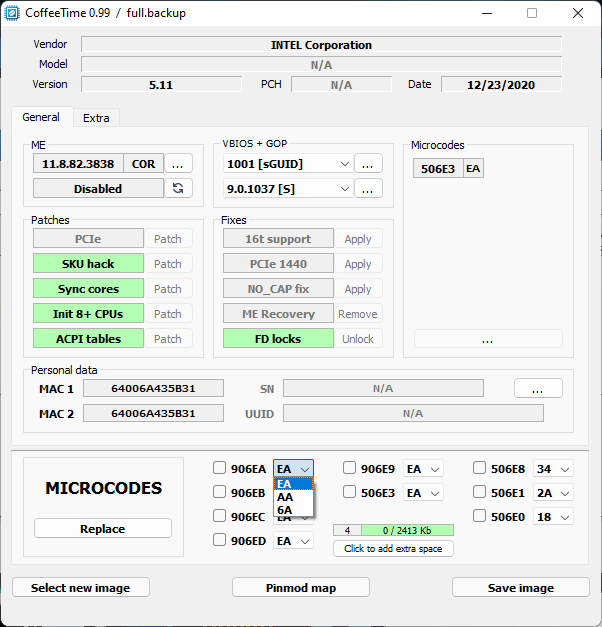The image size is (602, 627).
Task: Click Select new image button
Action: tap(81, 587)
